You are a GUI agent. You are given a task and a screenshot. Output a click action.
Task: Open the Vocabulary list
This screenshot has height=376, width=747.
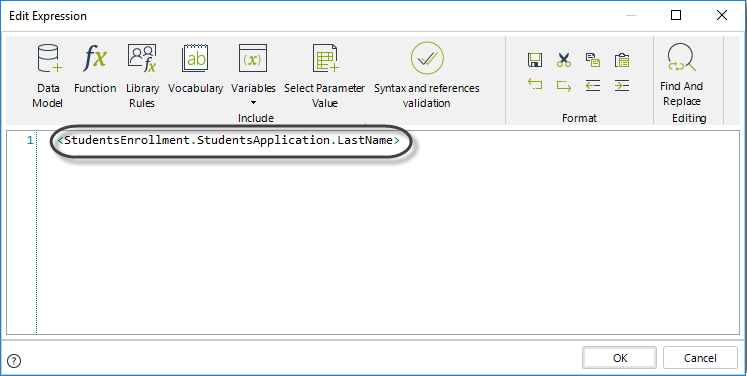point(195,68)
